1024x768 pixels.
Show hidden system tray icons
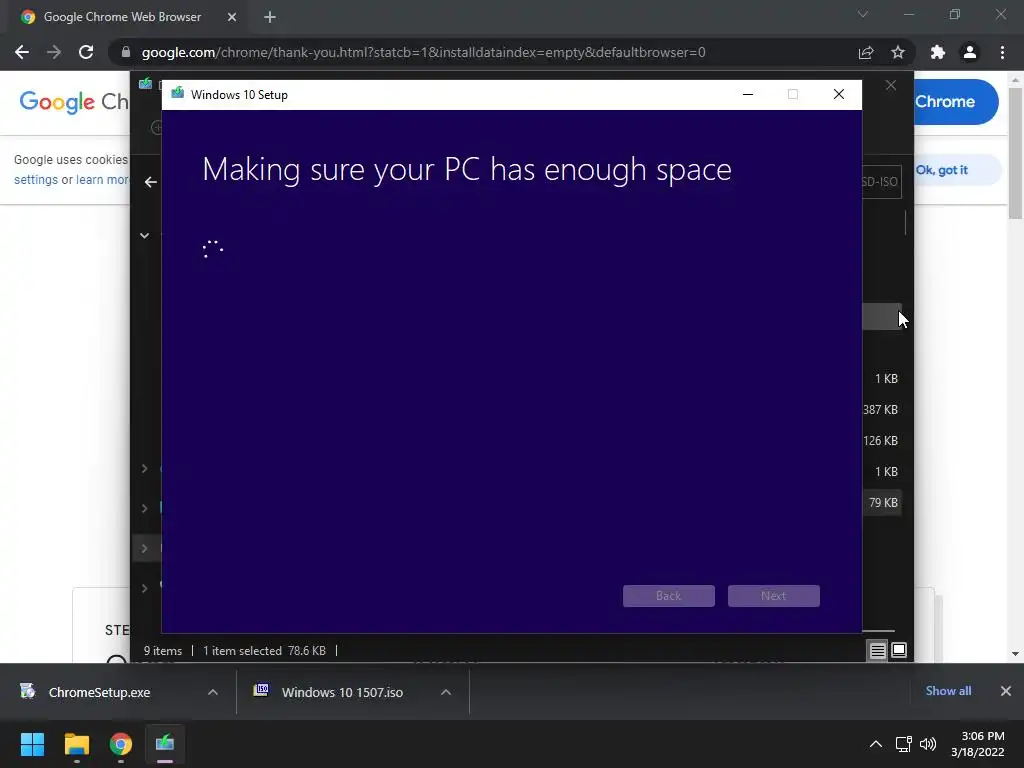[x=876, y=744]
